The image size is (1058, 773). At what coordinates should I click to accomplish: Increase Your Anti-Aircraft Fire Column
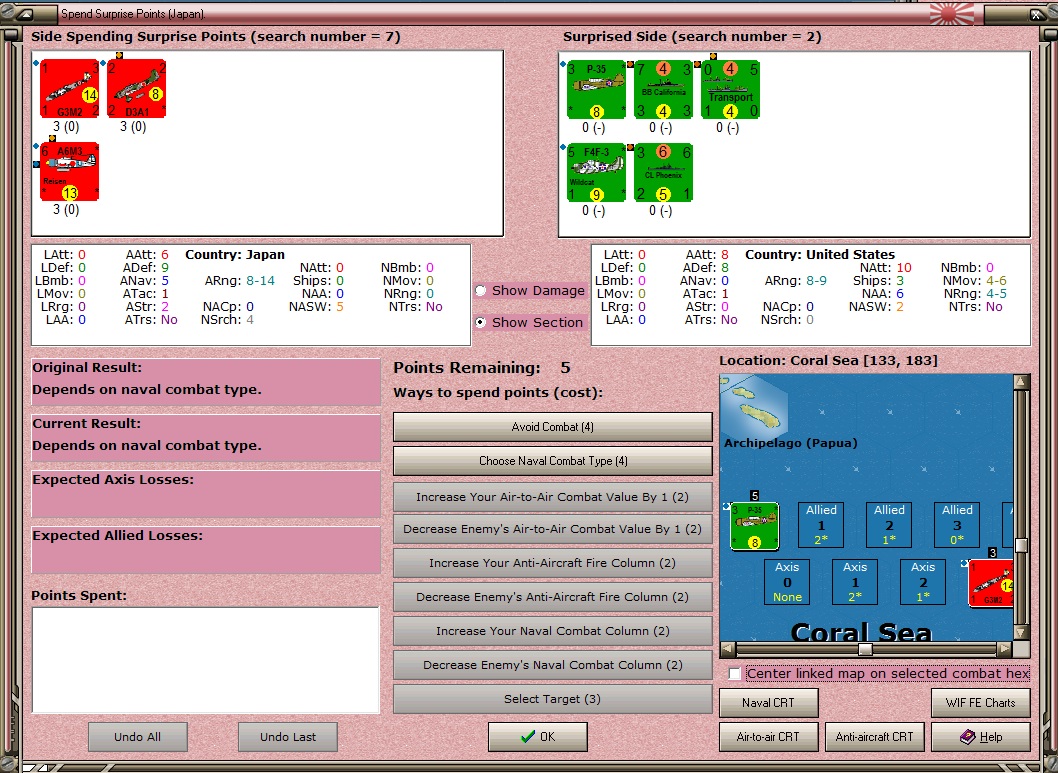(553, 563)
